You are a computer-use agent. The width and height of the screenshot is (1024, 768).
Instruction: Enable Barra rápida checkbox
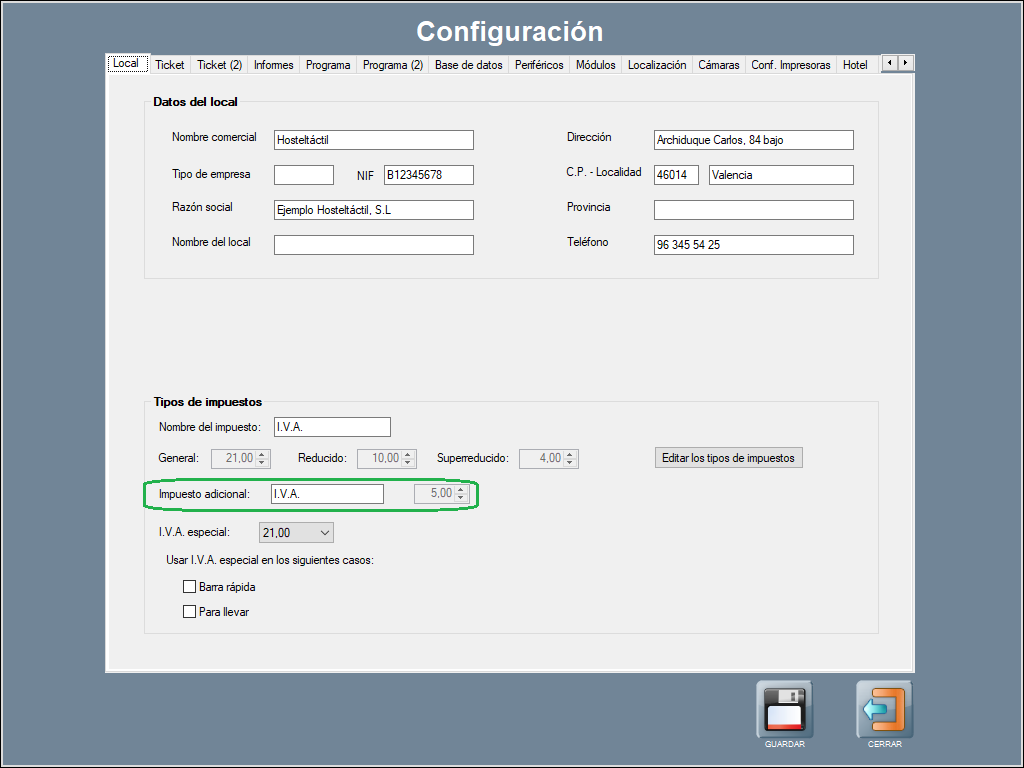pyautogui.click(x=190, y=587)
